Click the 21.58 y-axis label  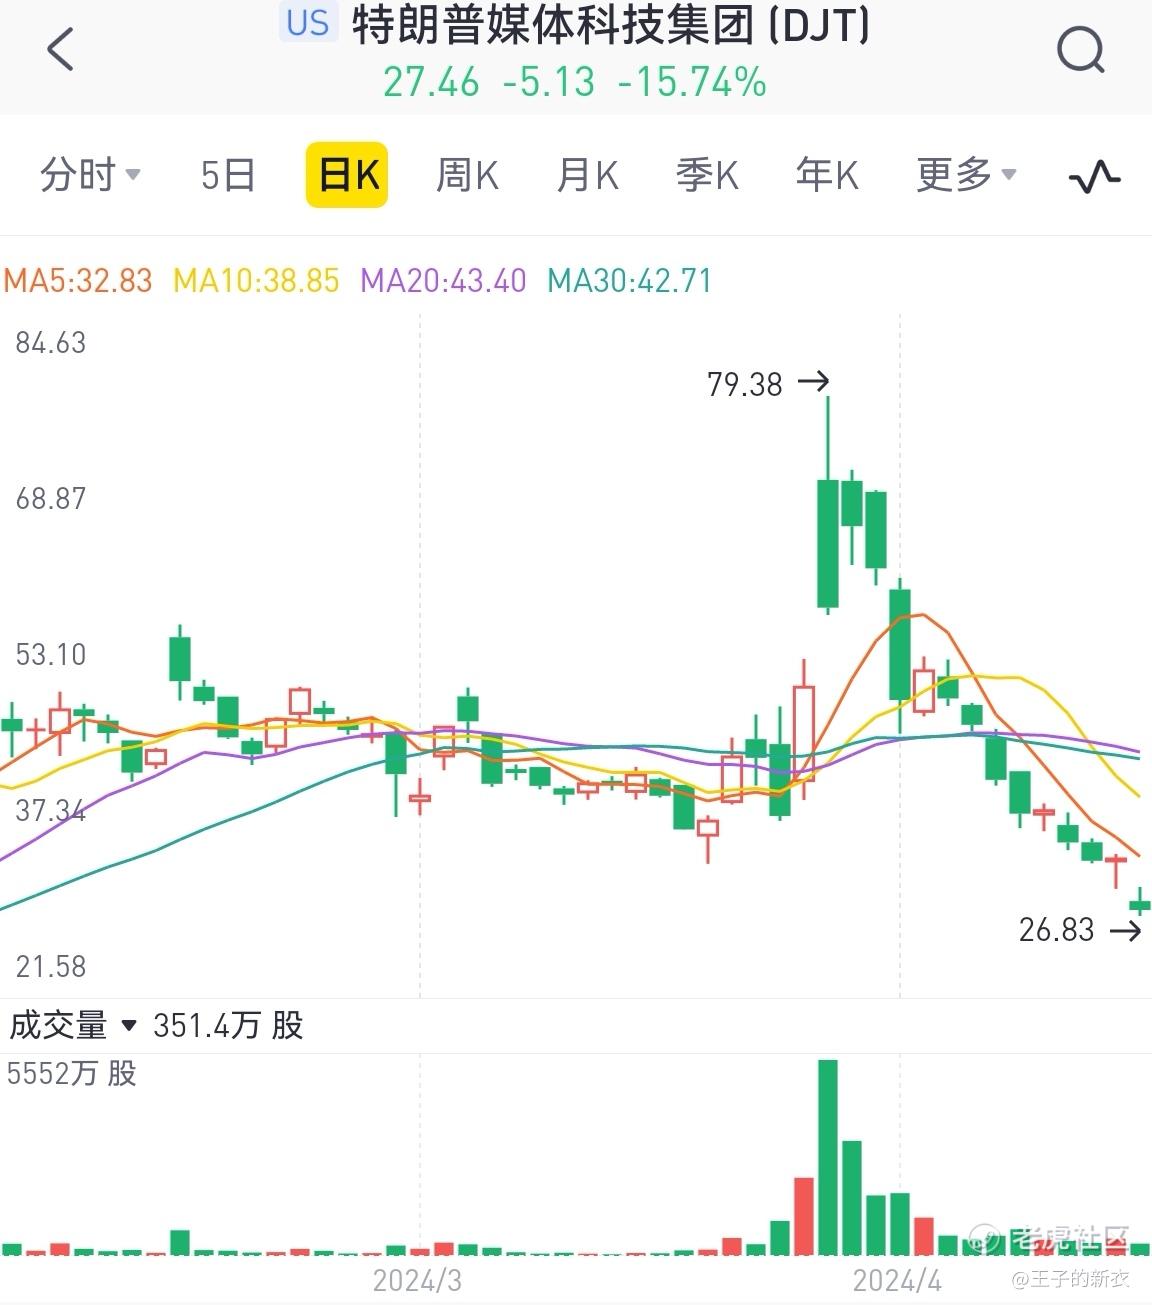pos(51,966)
